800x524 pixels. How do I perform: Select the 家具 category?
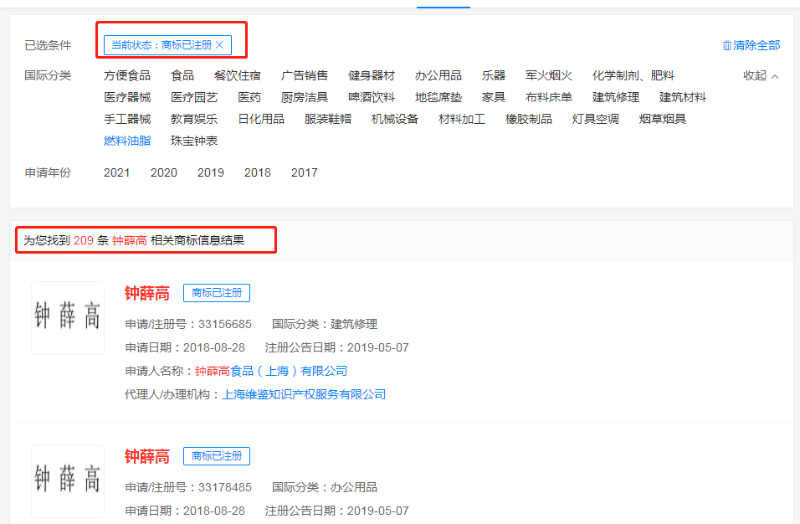pos(493,97)
